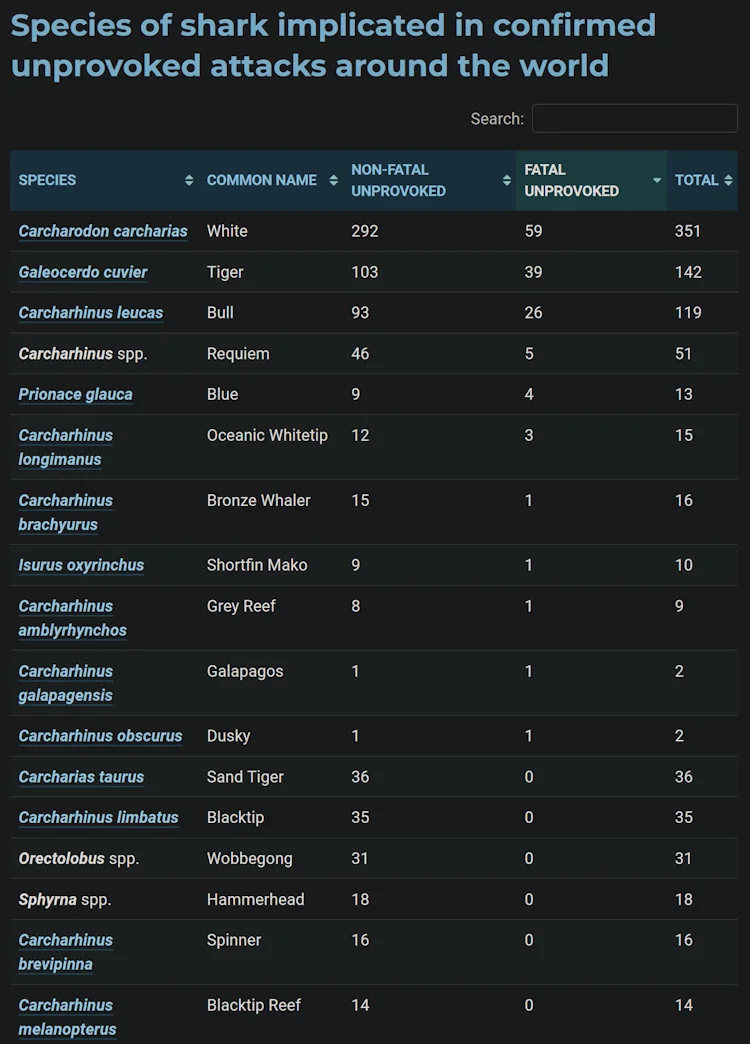Sort by Common Name sort arrows

(334, 180)
